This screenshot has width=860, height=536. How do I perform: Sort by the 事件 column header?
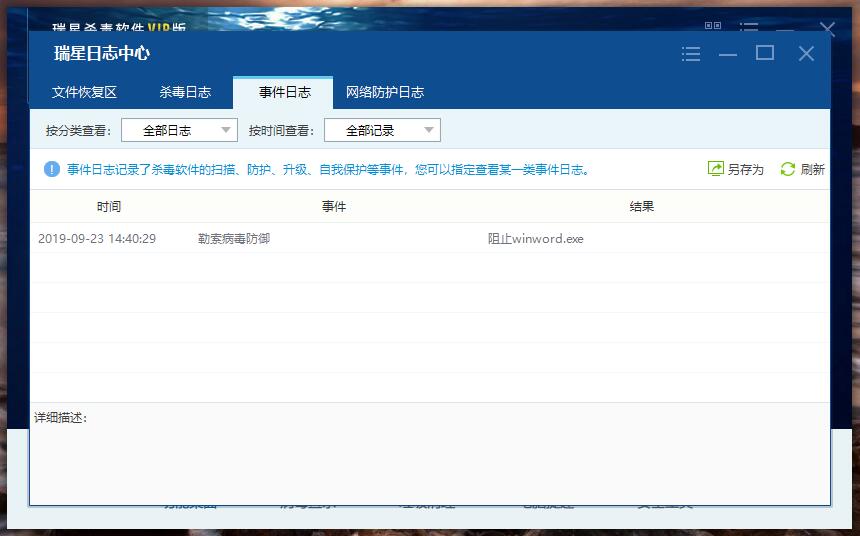[333, 206]
